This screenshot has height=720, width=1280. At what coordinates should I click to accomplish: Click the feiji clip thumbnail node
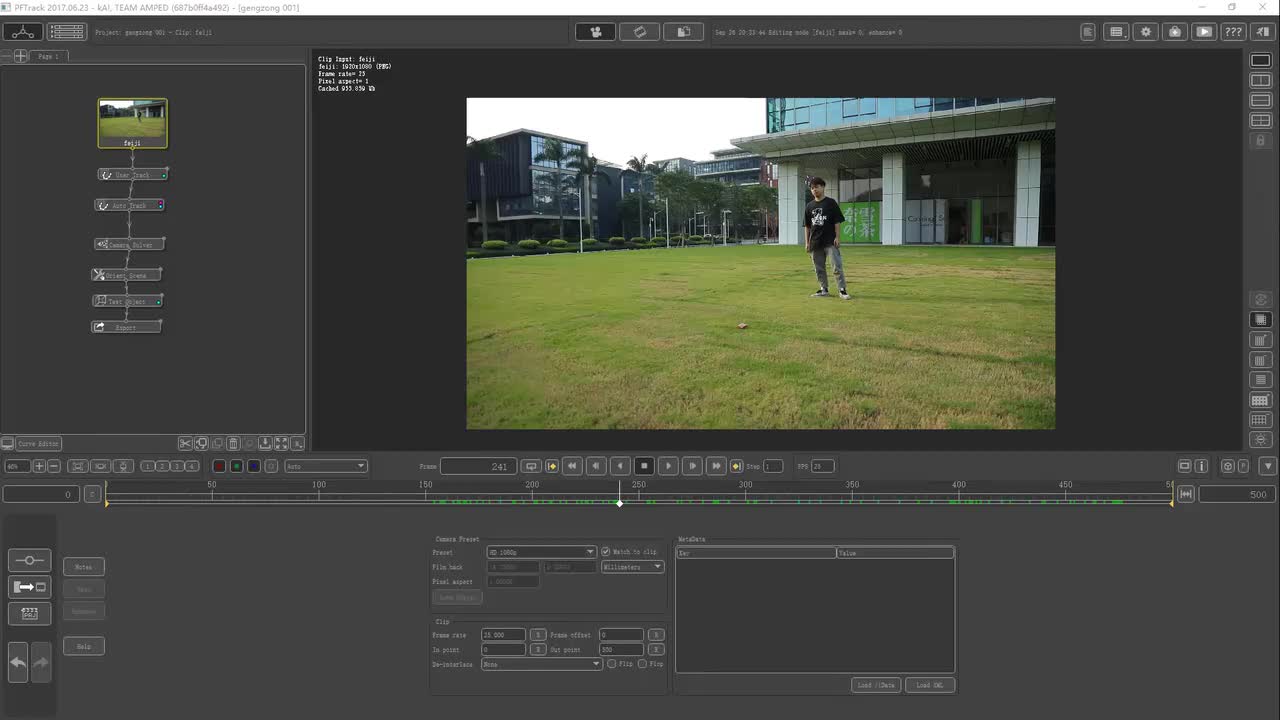pyautogui.click(x=133, y=121)
